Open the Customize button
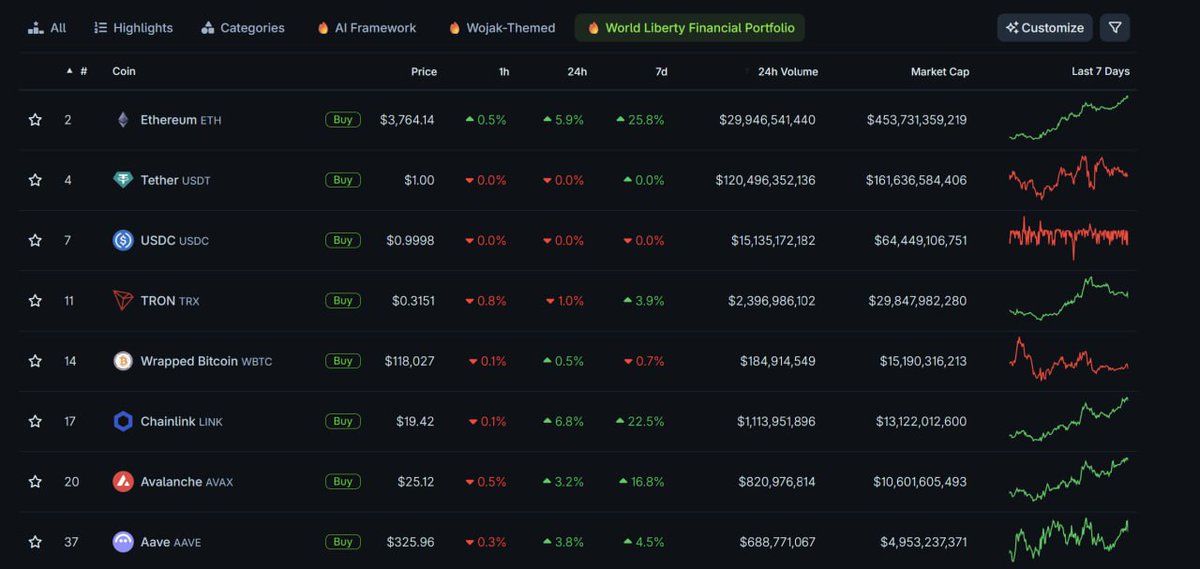The height and width of the screenshot is (569, 1200). click(1044, 28)
